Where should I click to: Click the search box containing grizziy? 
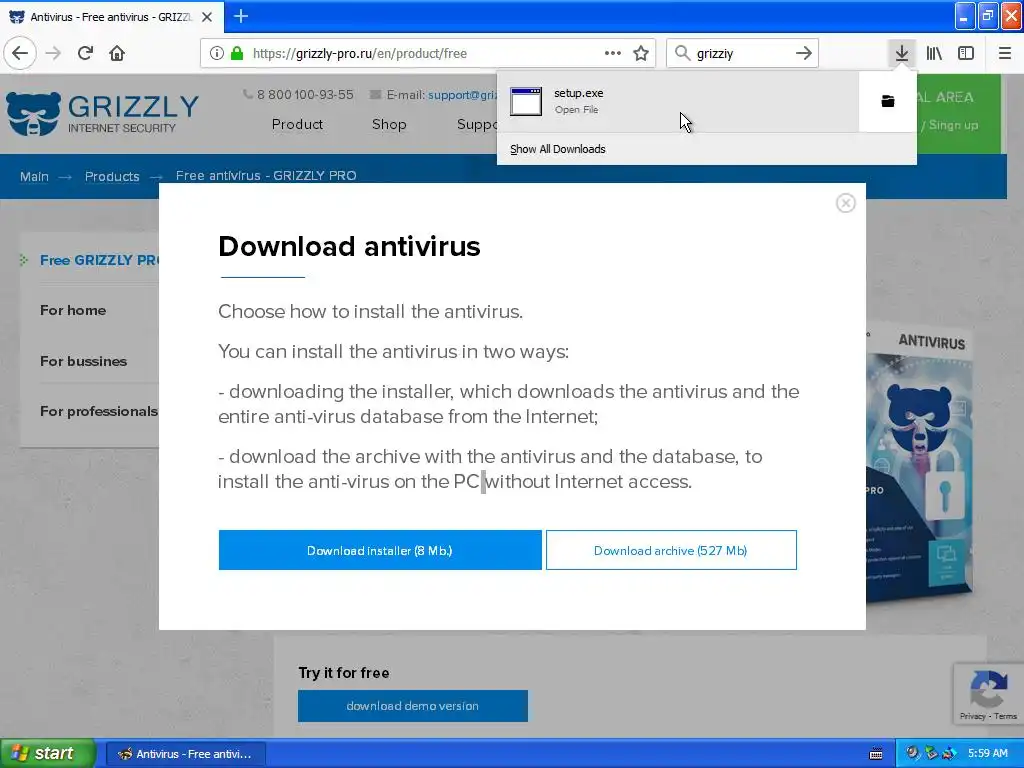pyautogui.click(x=742, y=54)
